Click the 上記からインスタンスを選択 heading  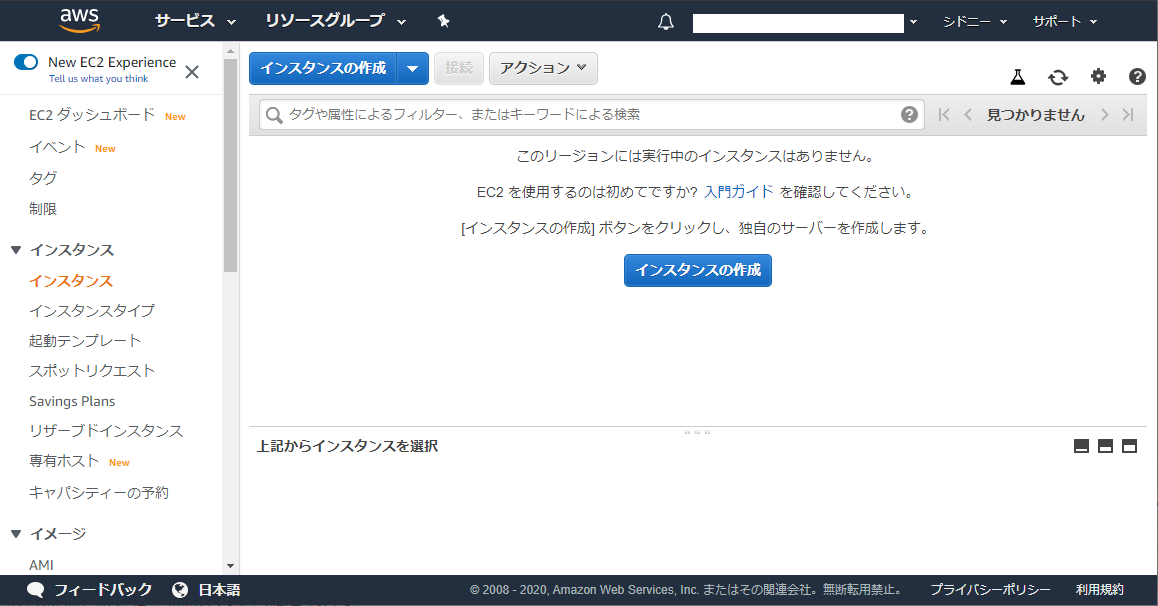pyautogui.click(x=347, y=446)
